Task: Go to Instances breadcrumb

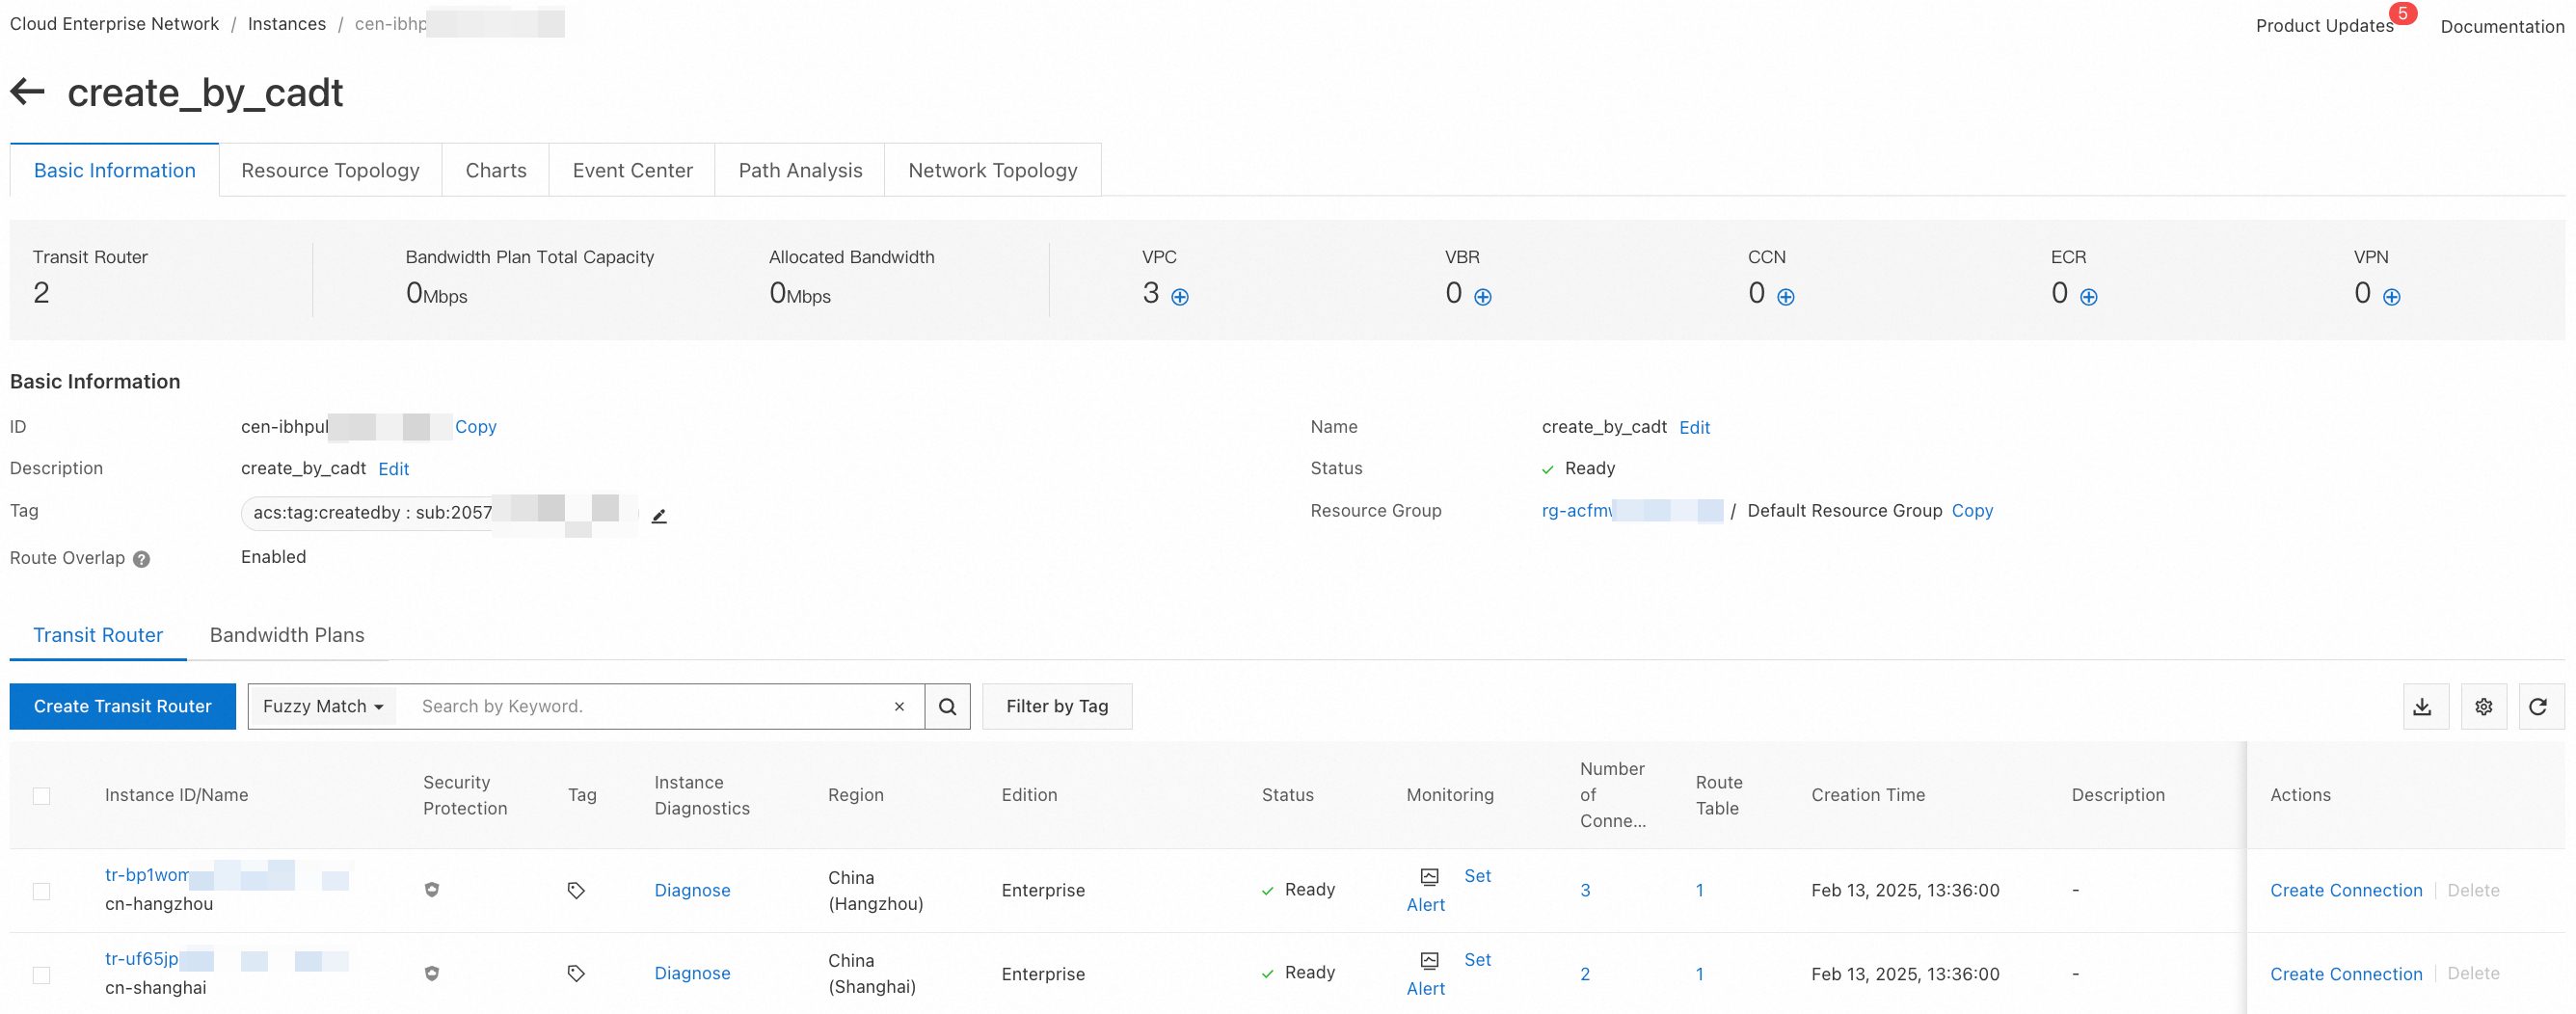Action: coord(286,24)
